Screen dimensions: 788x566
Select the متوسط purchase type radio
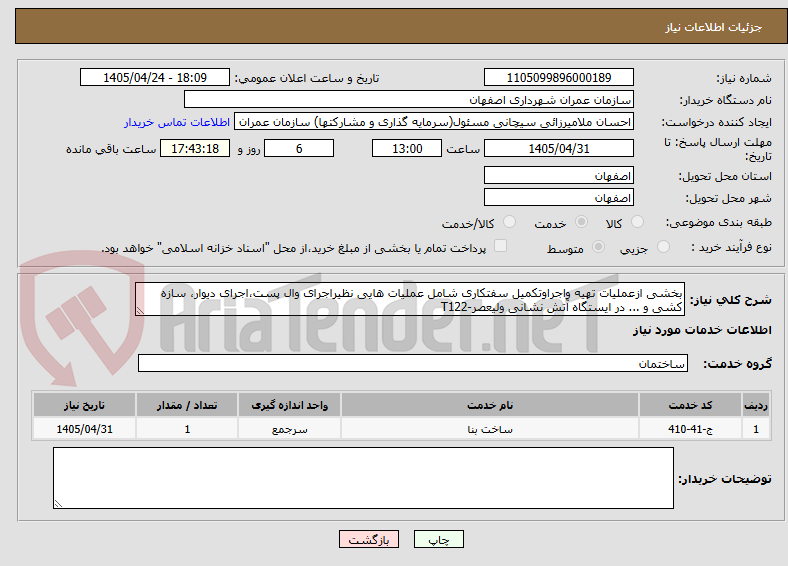tap(599, 246)
